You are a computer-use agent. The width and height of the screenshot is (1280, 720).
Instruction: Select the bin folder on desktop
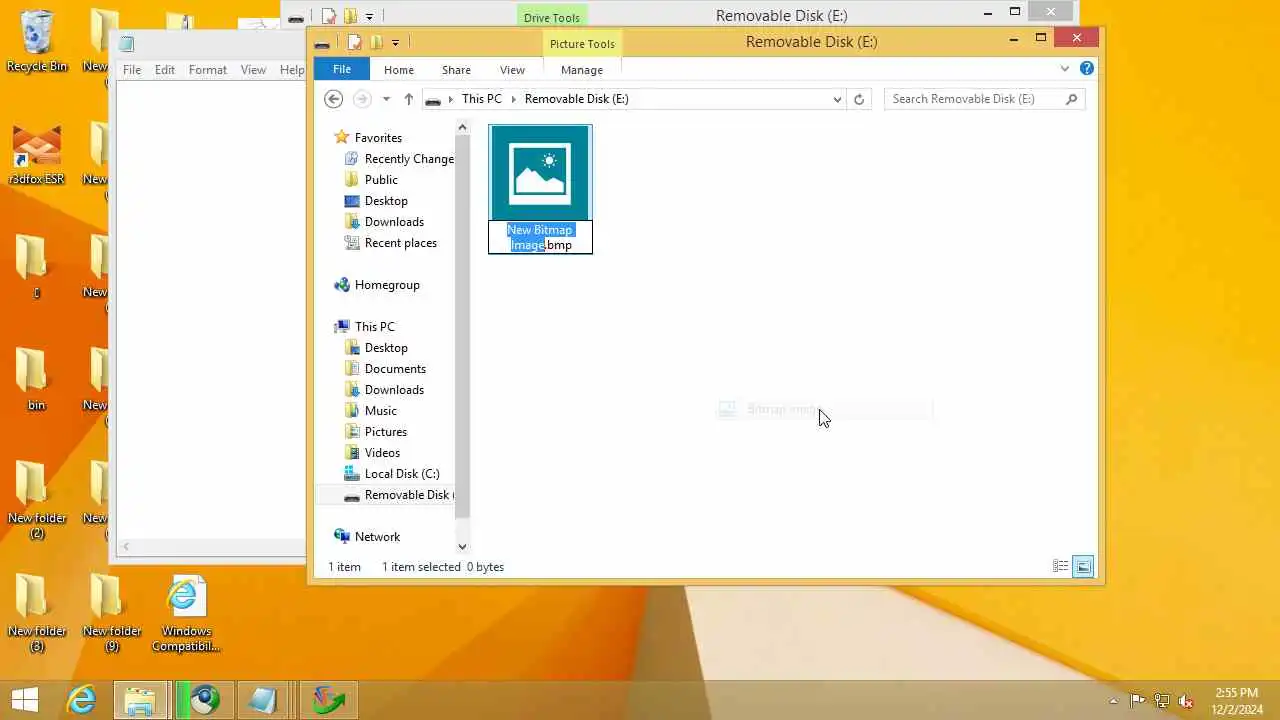tap(36, 378)
